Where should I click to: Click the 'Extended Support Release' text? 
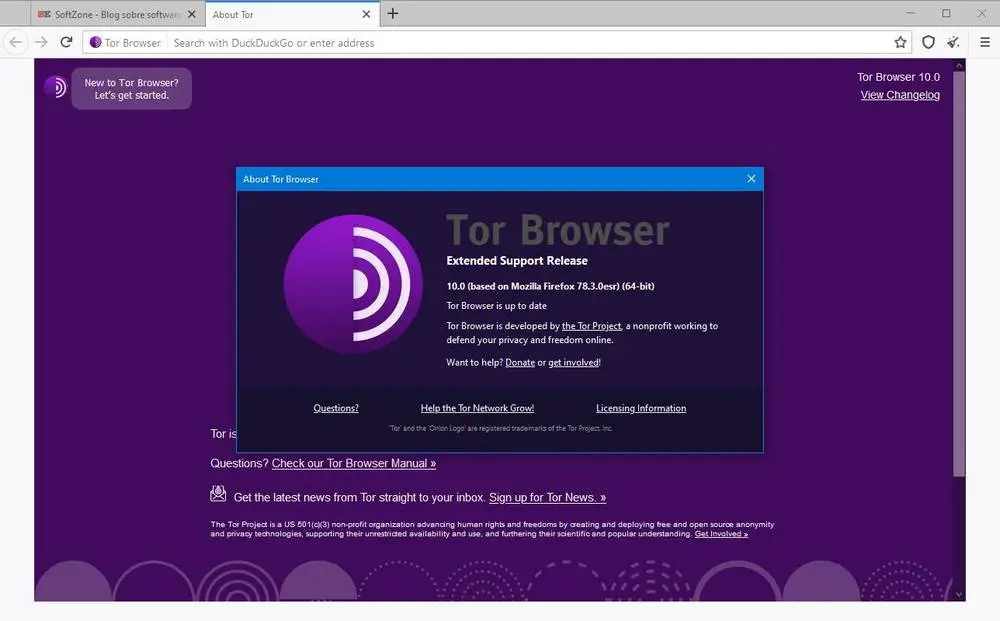click(x=517, y=261)
